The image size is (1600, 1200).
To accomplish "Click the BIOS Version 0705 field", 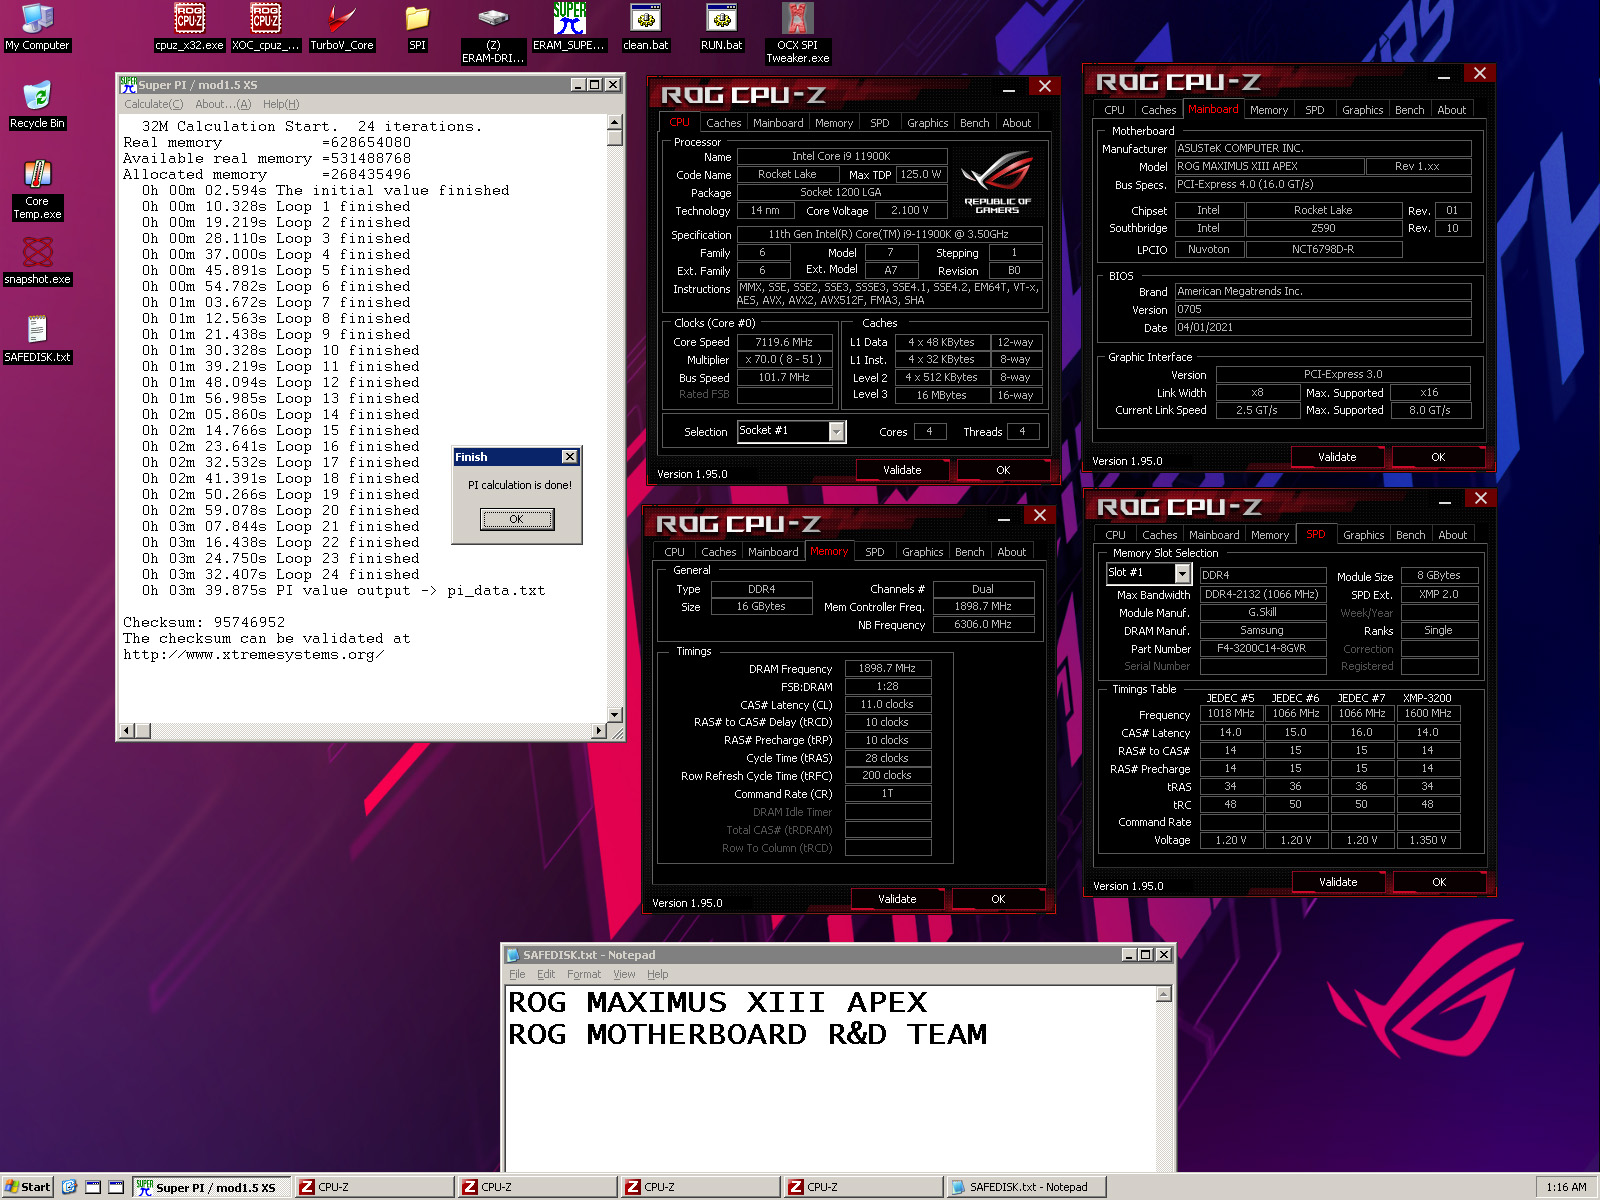I will [x=1322, y=309].
